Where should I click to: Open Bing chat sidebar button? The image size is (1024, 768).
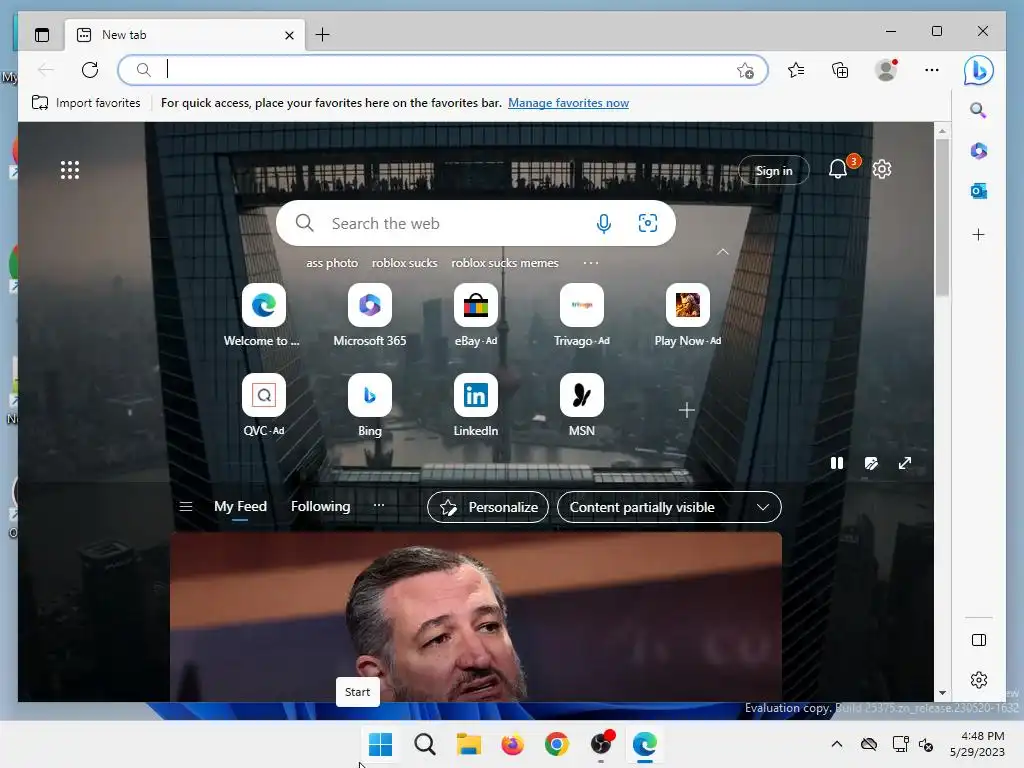(x=978, y=71)
